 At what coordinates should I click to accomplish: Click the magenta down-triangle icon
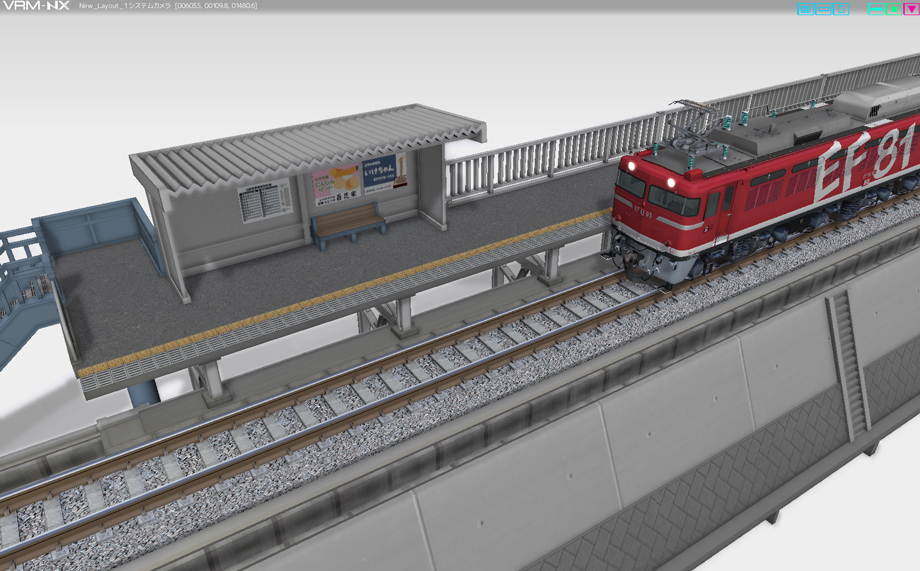(912, 9)
